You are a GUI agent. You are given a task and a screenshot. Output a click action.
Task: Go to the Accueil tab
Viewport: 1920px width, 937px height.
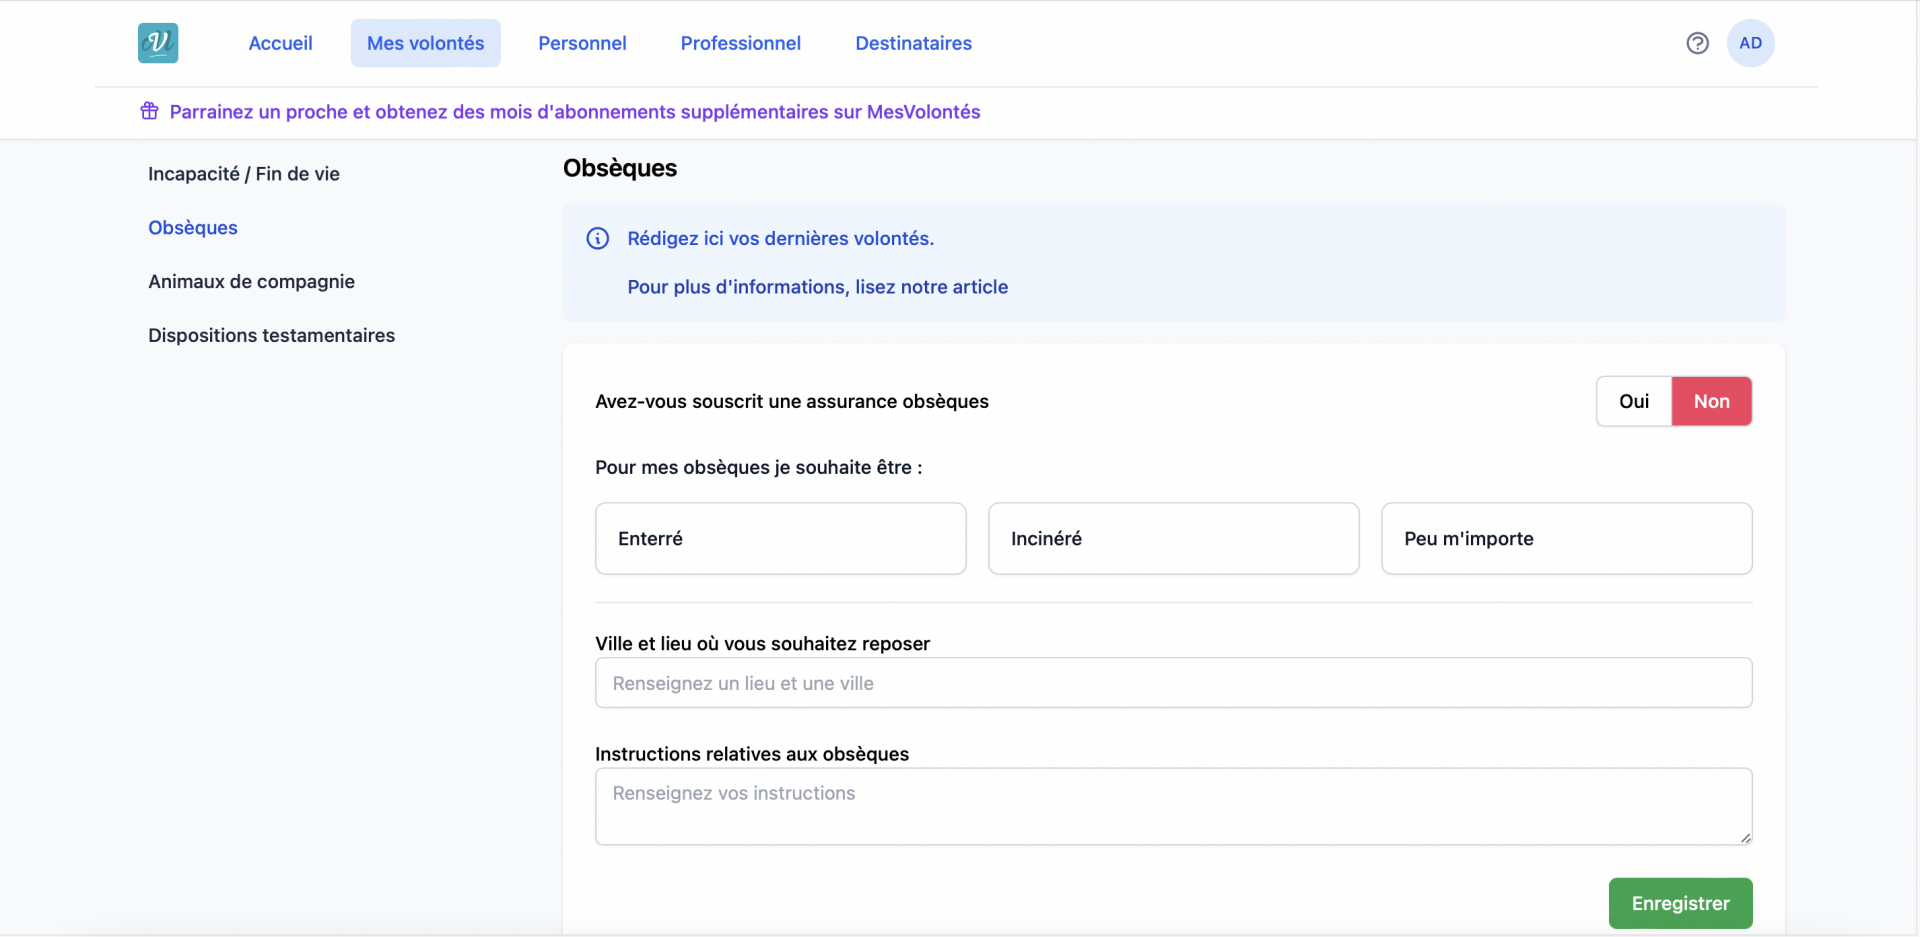[x=280, y=43]
